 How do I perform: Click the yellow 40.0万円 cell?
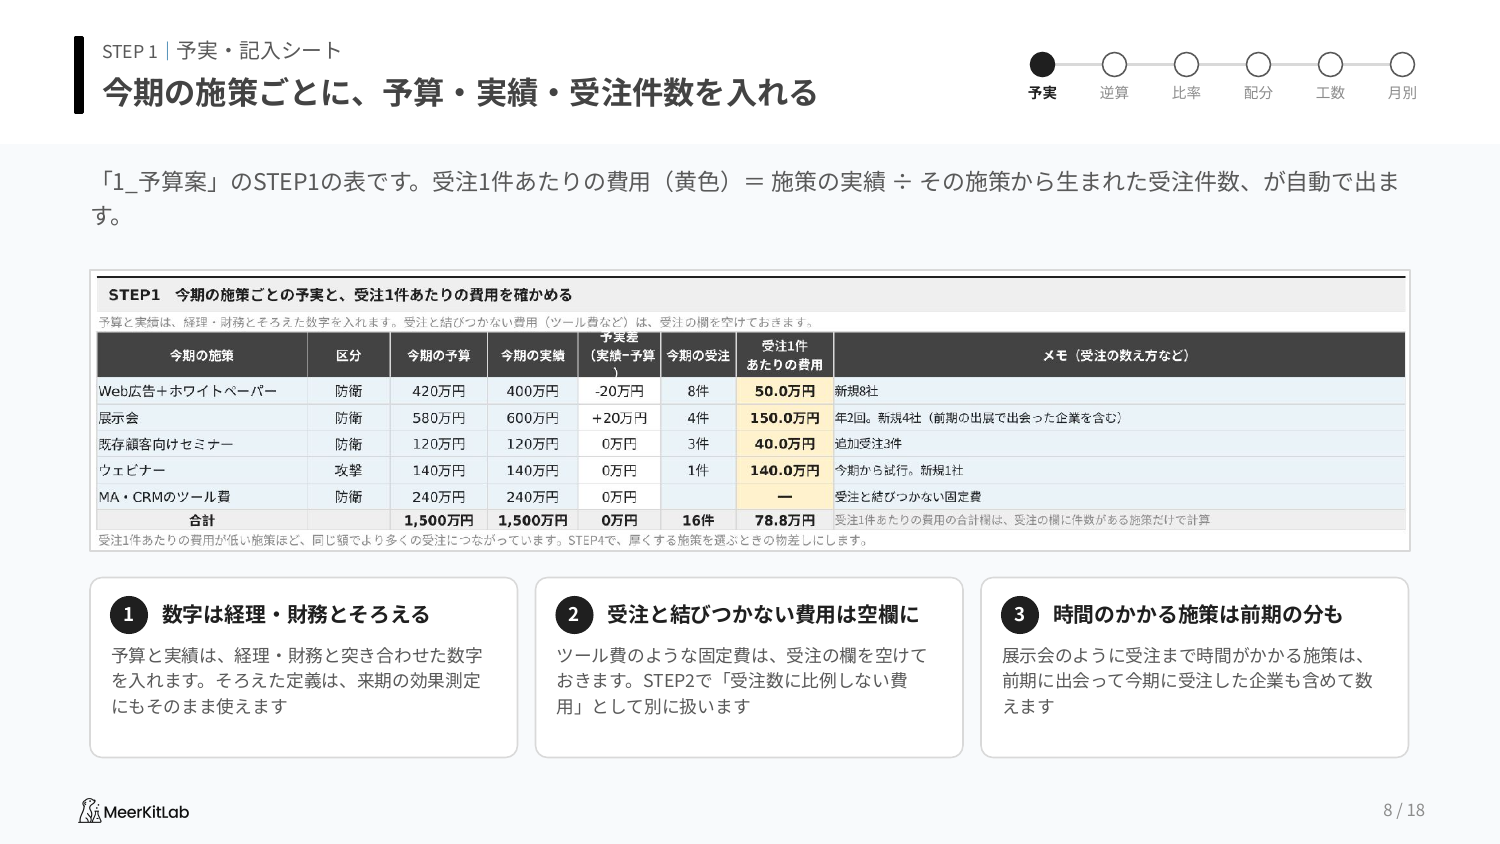(785, 444)
